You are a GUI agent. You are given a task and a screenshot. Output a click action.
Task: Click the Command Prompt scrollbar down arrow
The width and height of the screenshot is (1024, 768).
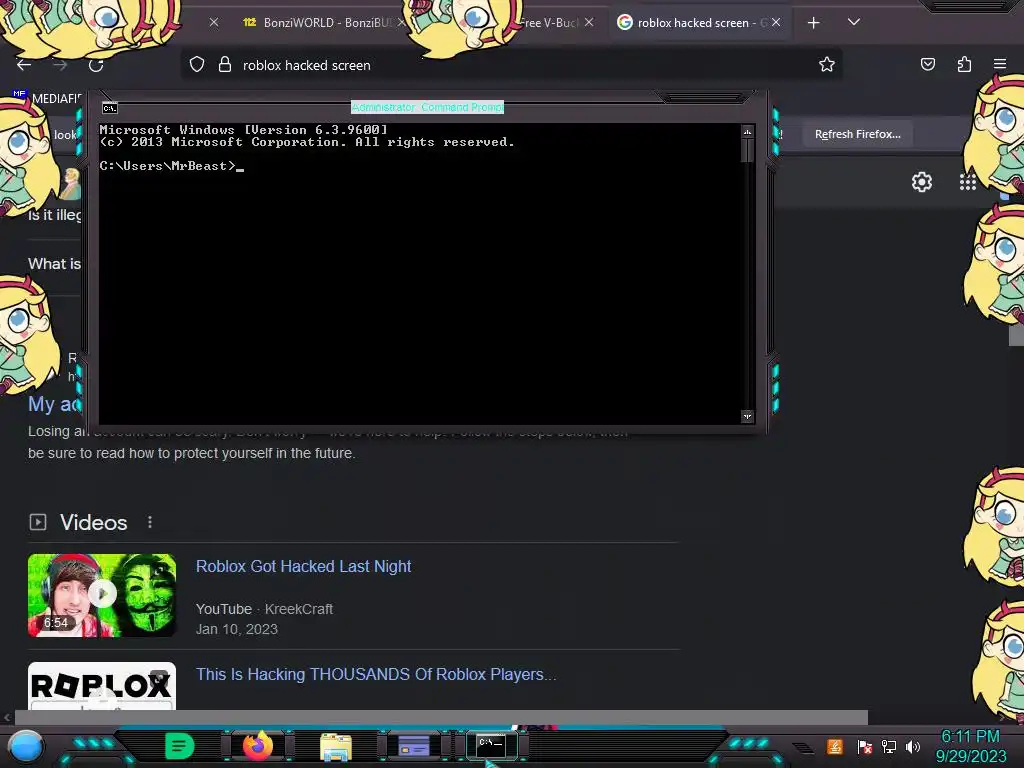(747, 417)
